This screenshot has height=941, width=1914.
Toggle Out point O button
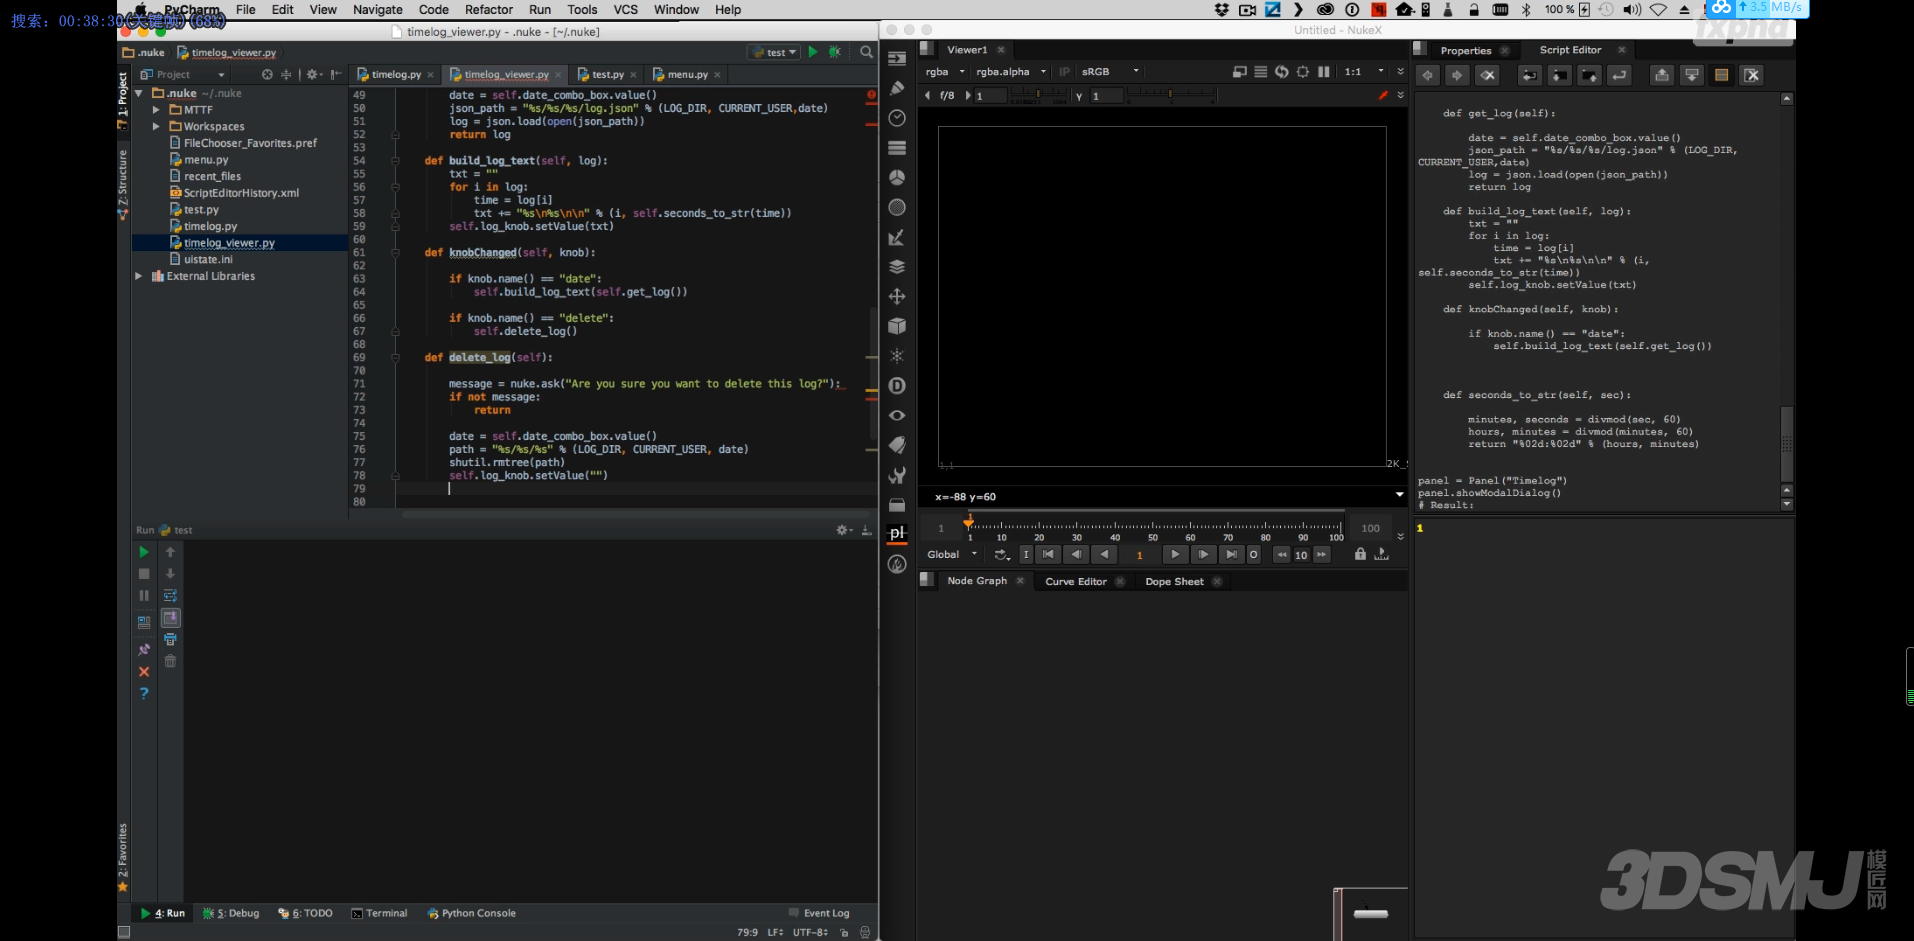1254,555
